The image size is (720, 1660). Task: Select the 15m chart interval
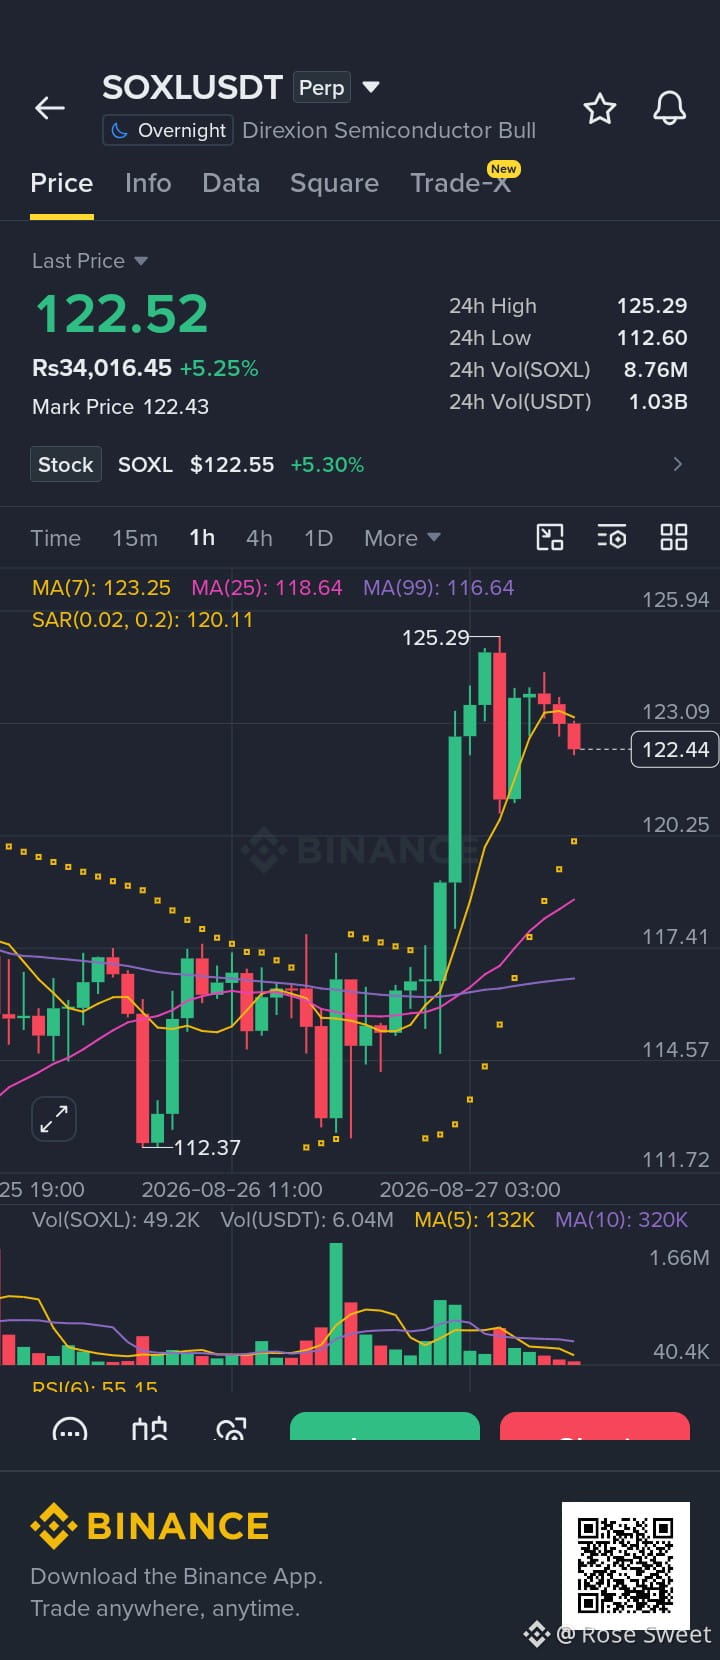pyautogui.click(x=135, y=538)
